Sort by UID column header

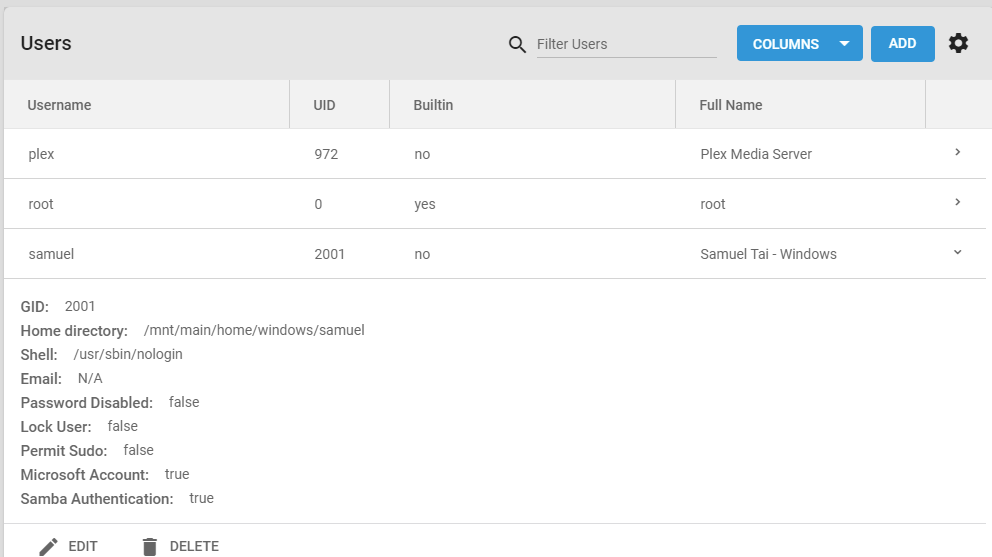click(324, 105)
